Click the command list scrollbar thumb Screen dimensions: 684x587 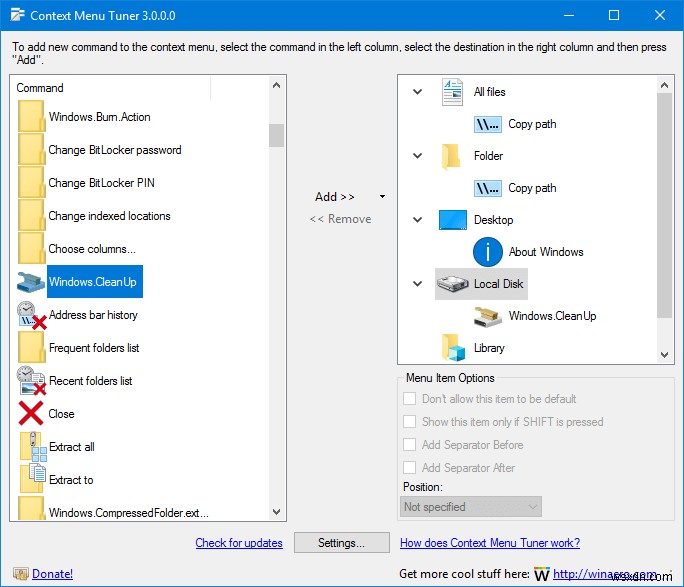[x=277, y=136]
